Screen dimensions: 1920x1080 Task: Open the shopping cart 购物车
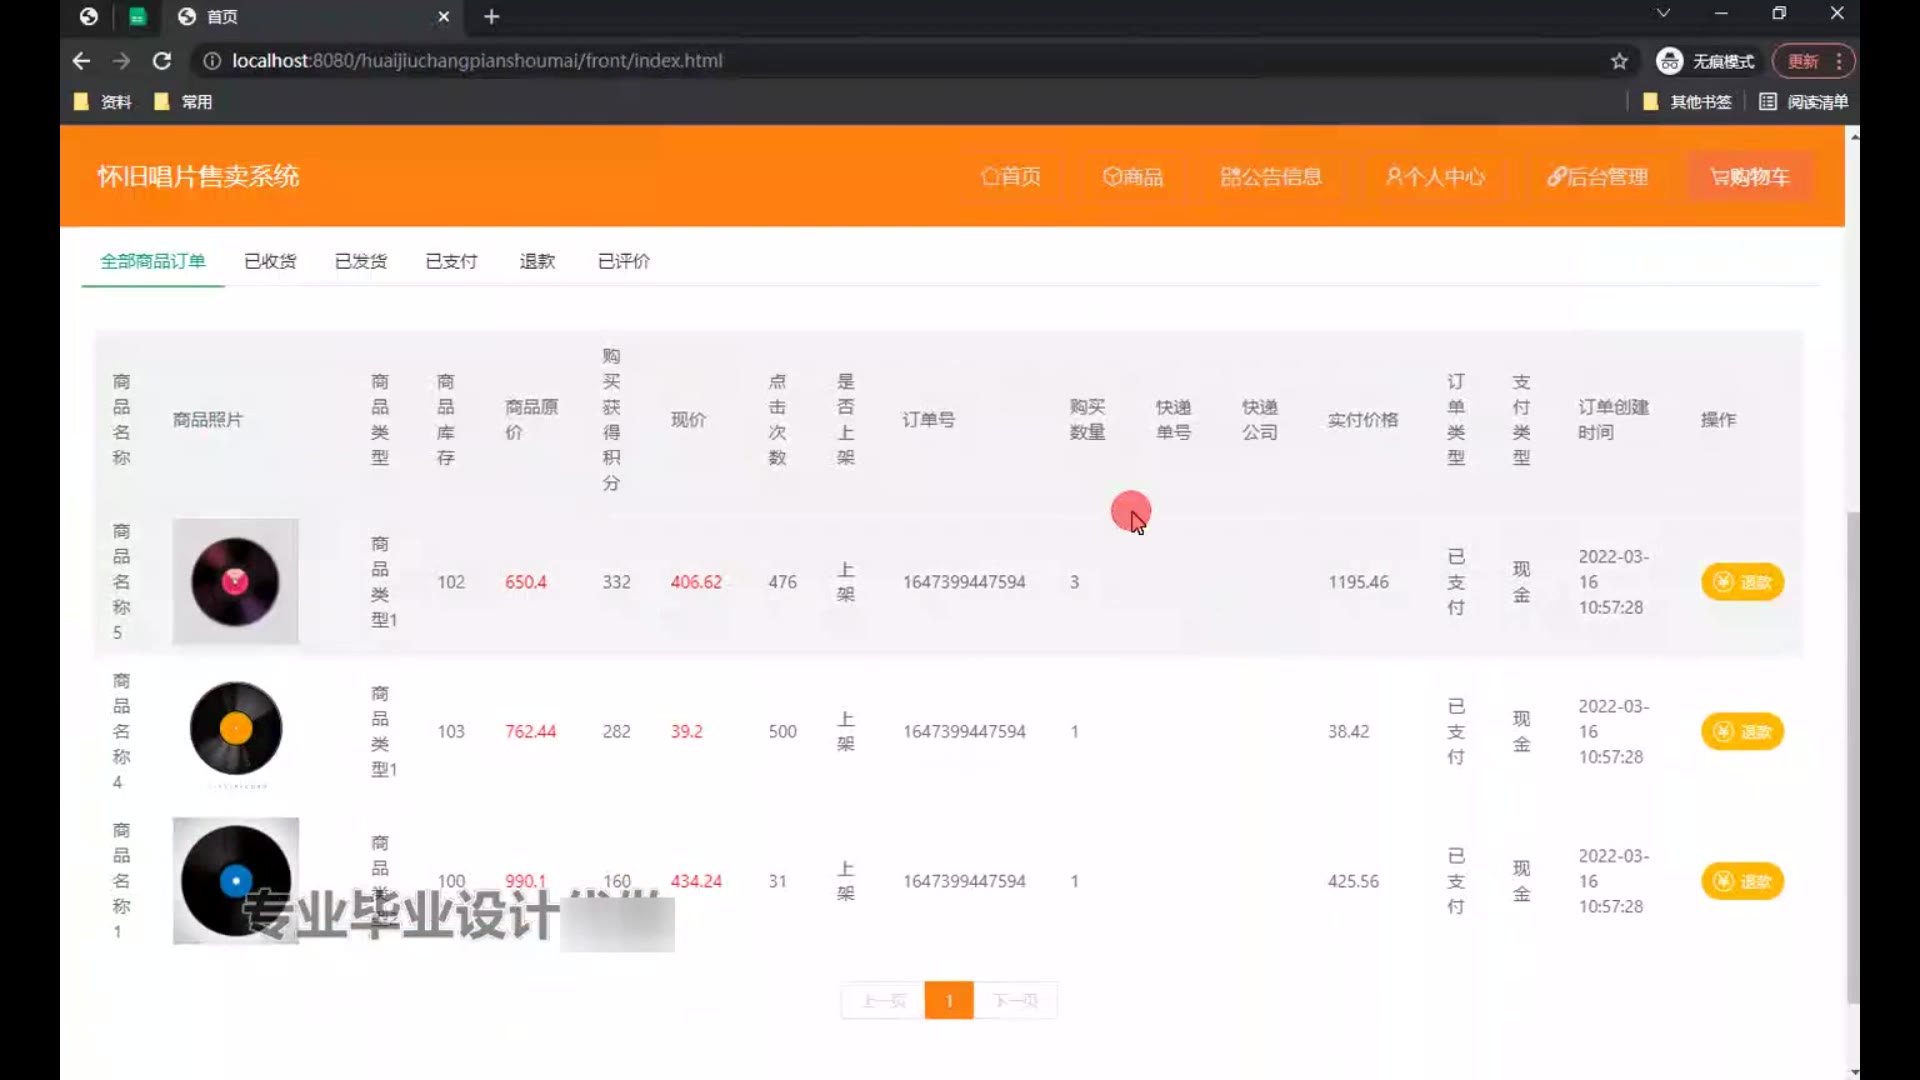[1750, 177]
